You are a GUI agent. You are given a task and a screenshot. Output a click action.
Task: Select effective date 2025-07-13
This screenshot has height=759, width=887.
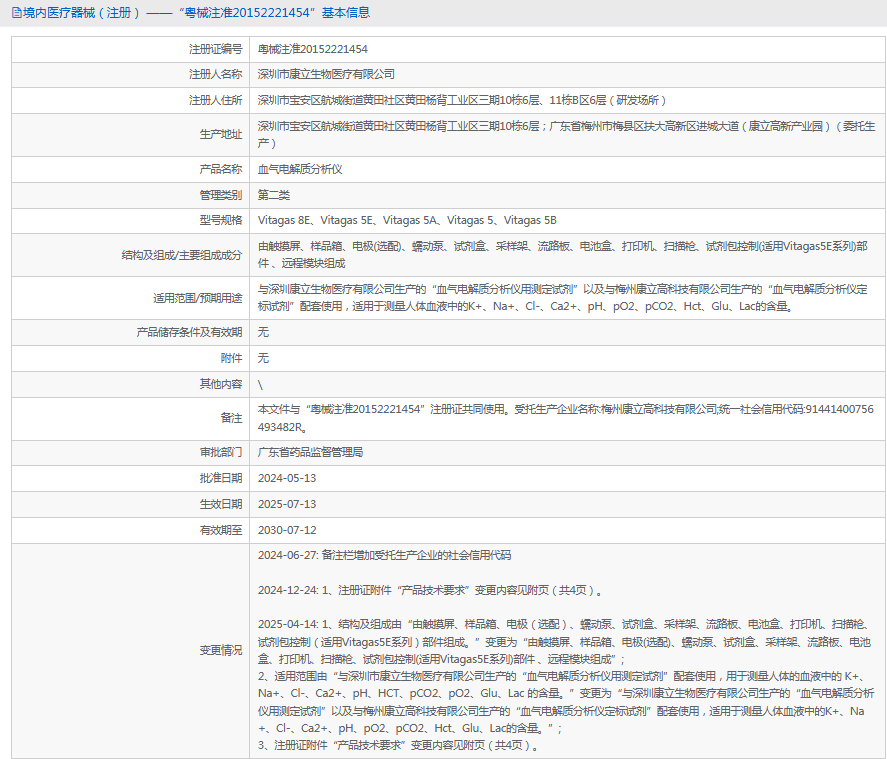287,504
